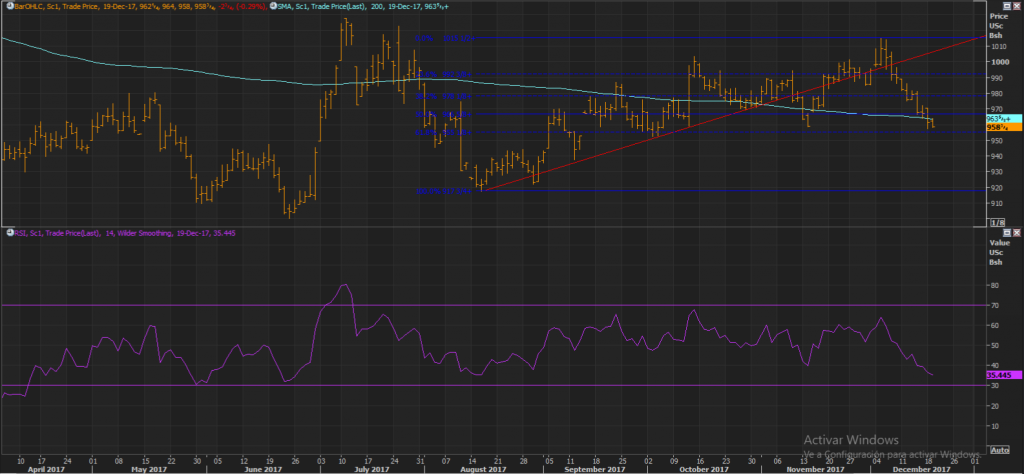1024x474 pixels.
Task: Maximize the price chart pane
Action: 1006,5
